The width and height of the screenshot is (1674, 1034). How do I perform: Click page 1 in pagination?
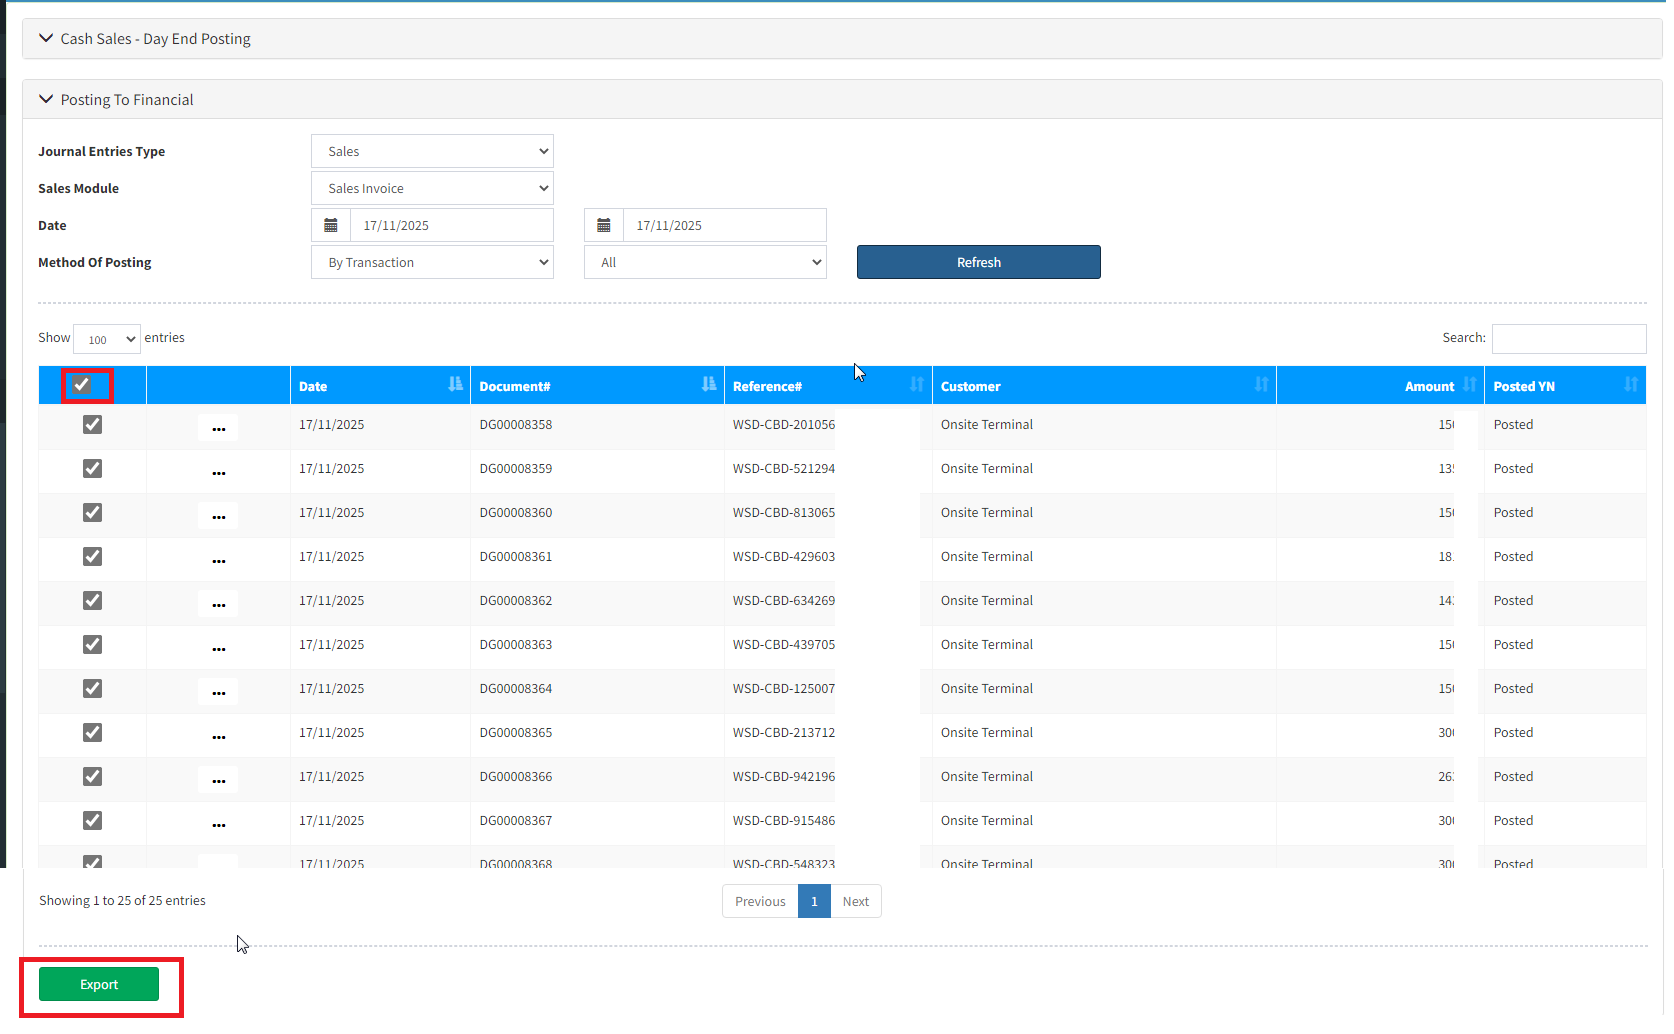point(814,901)
